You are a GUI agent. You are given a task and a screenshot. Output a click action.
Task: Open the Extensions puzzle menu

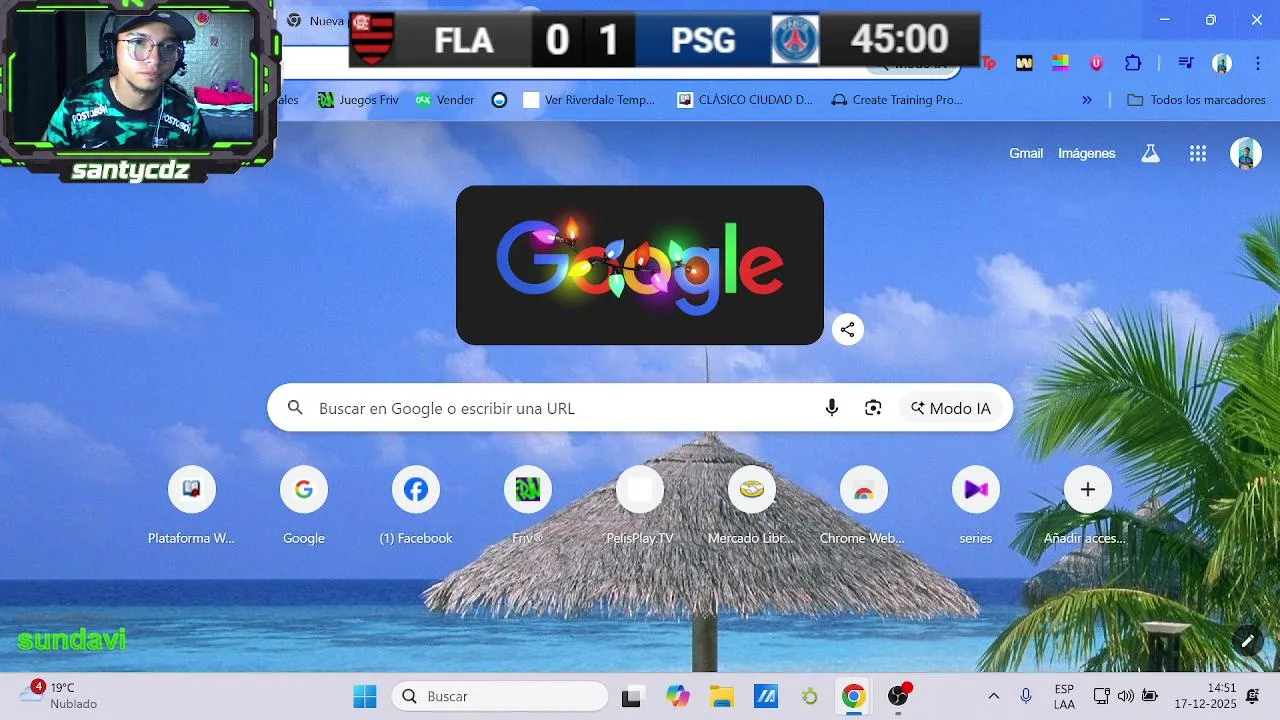pyautogui.click(x=1133, y=63)
